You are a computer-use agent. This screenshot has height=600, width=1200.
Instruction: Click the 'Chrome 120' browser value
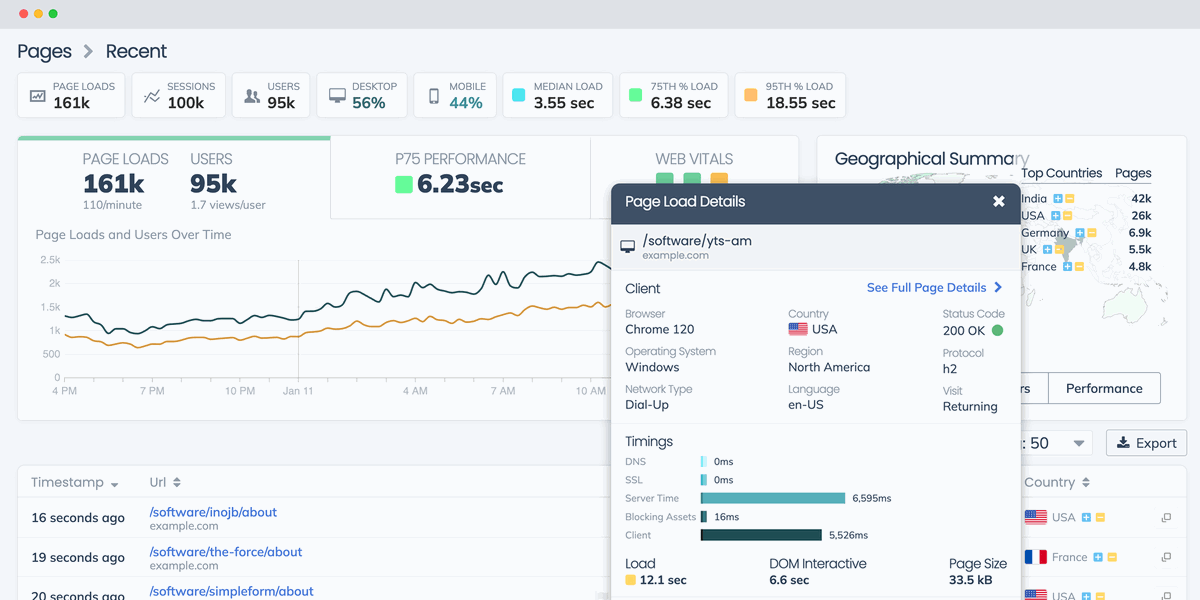pos(660,329)
